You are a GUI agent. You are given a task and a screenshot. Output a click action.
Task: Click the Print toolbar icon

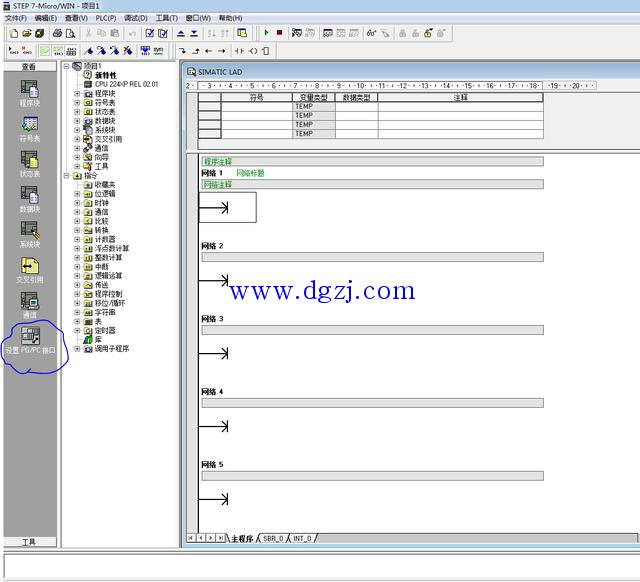58,33
